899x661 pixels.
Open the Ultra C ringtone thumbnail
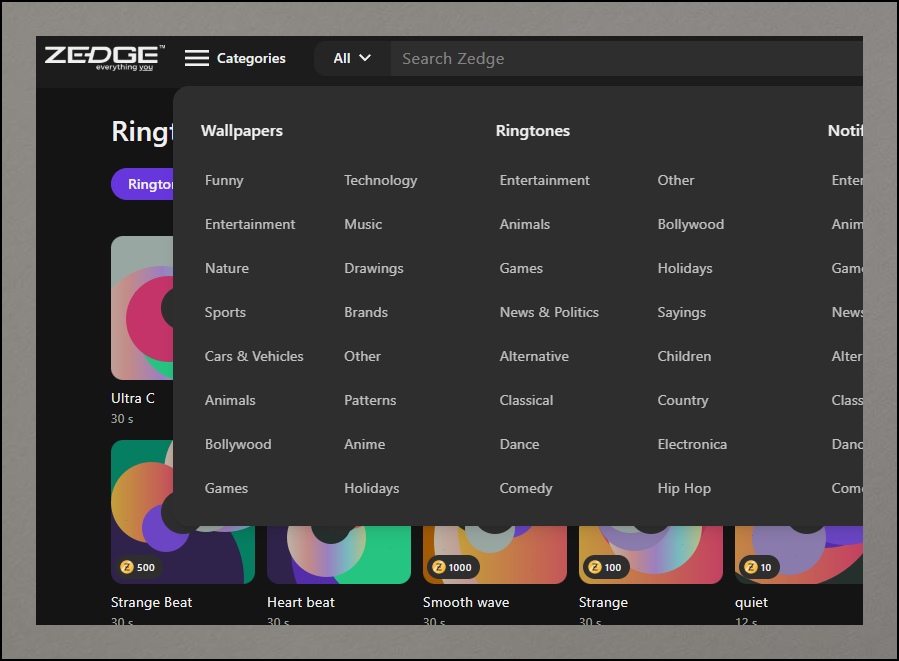pos(142,308)
